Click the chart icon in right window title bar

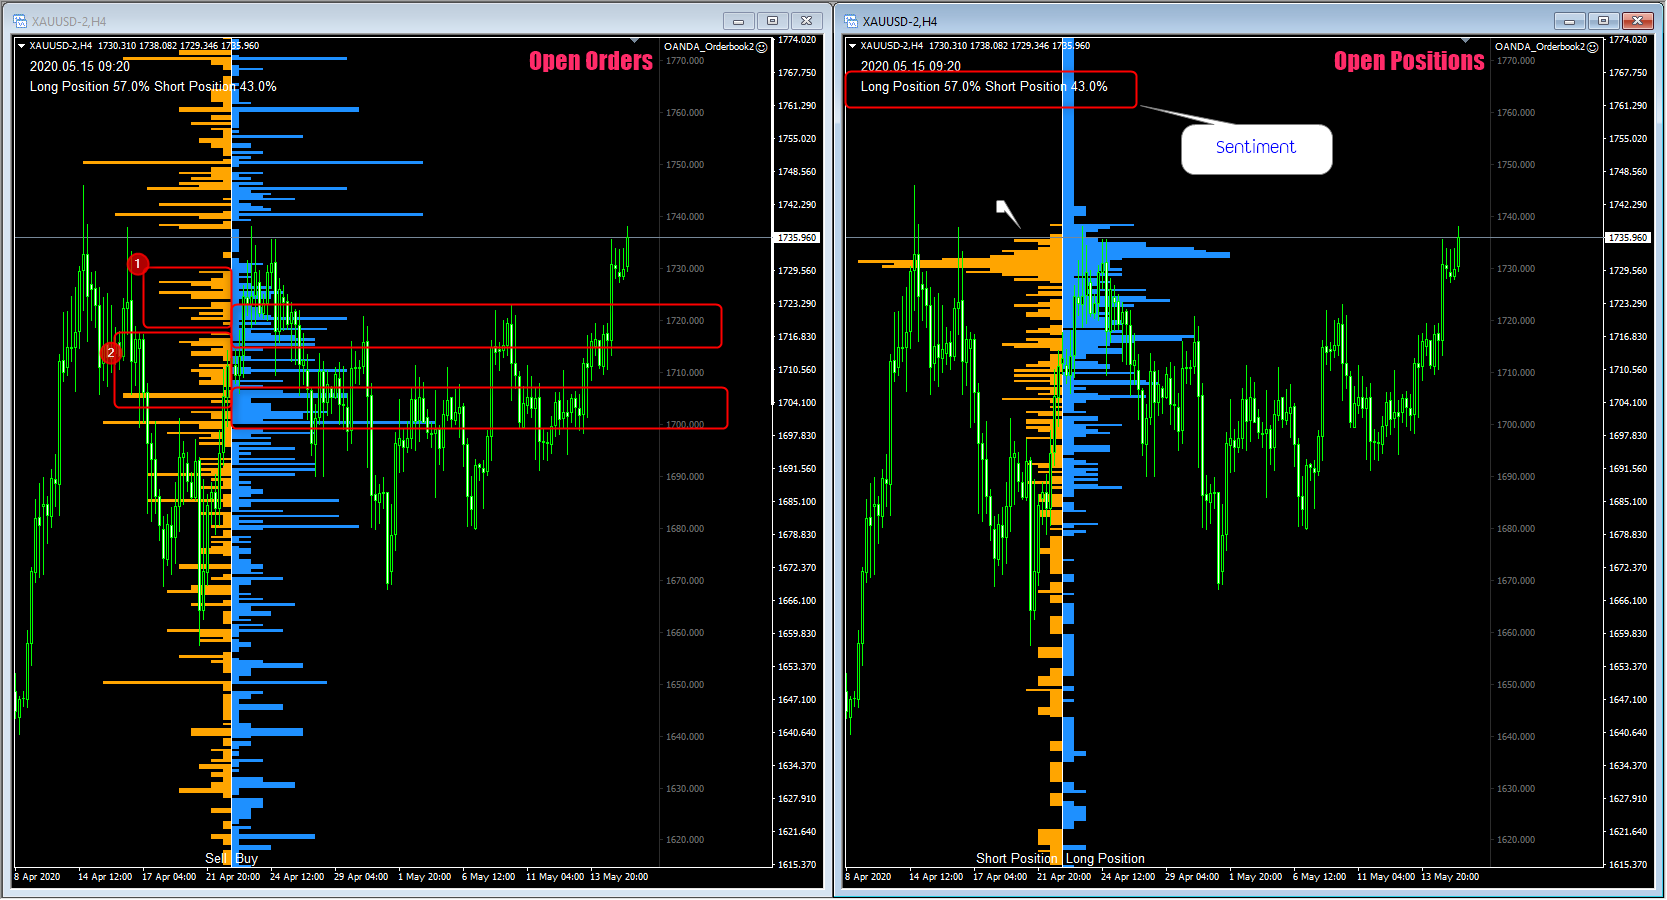tap(851, 21)
